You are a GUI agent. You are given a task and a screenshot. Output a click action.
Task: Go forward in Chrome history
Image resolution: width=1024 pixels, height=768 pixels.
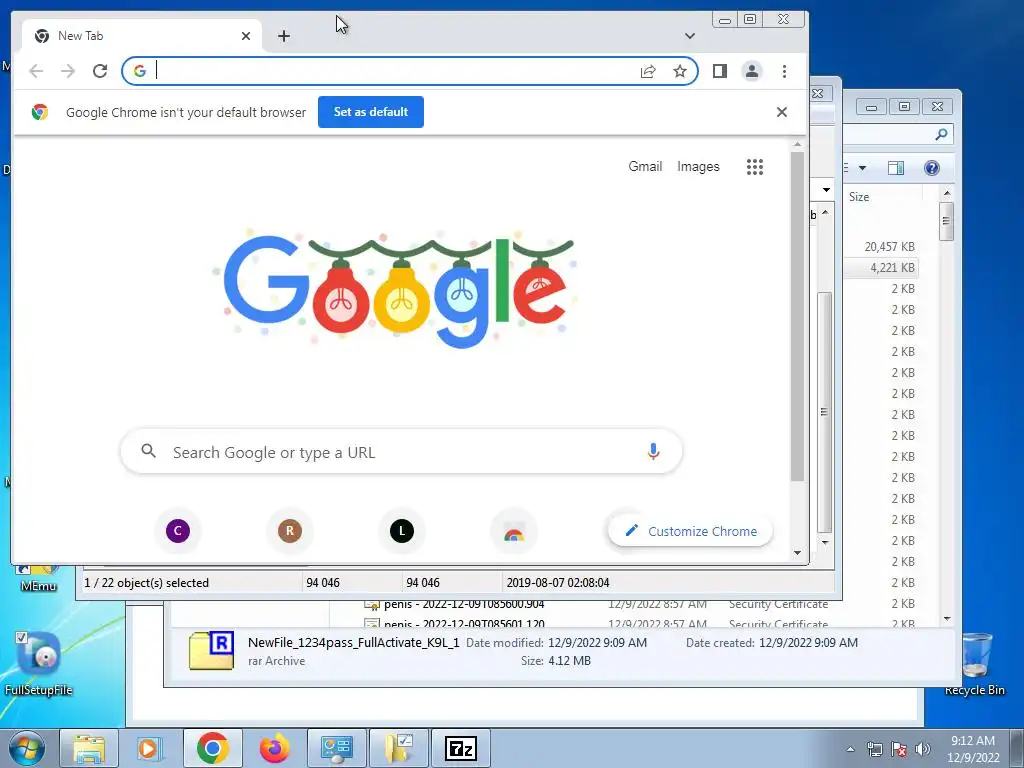[68, 71]
